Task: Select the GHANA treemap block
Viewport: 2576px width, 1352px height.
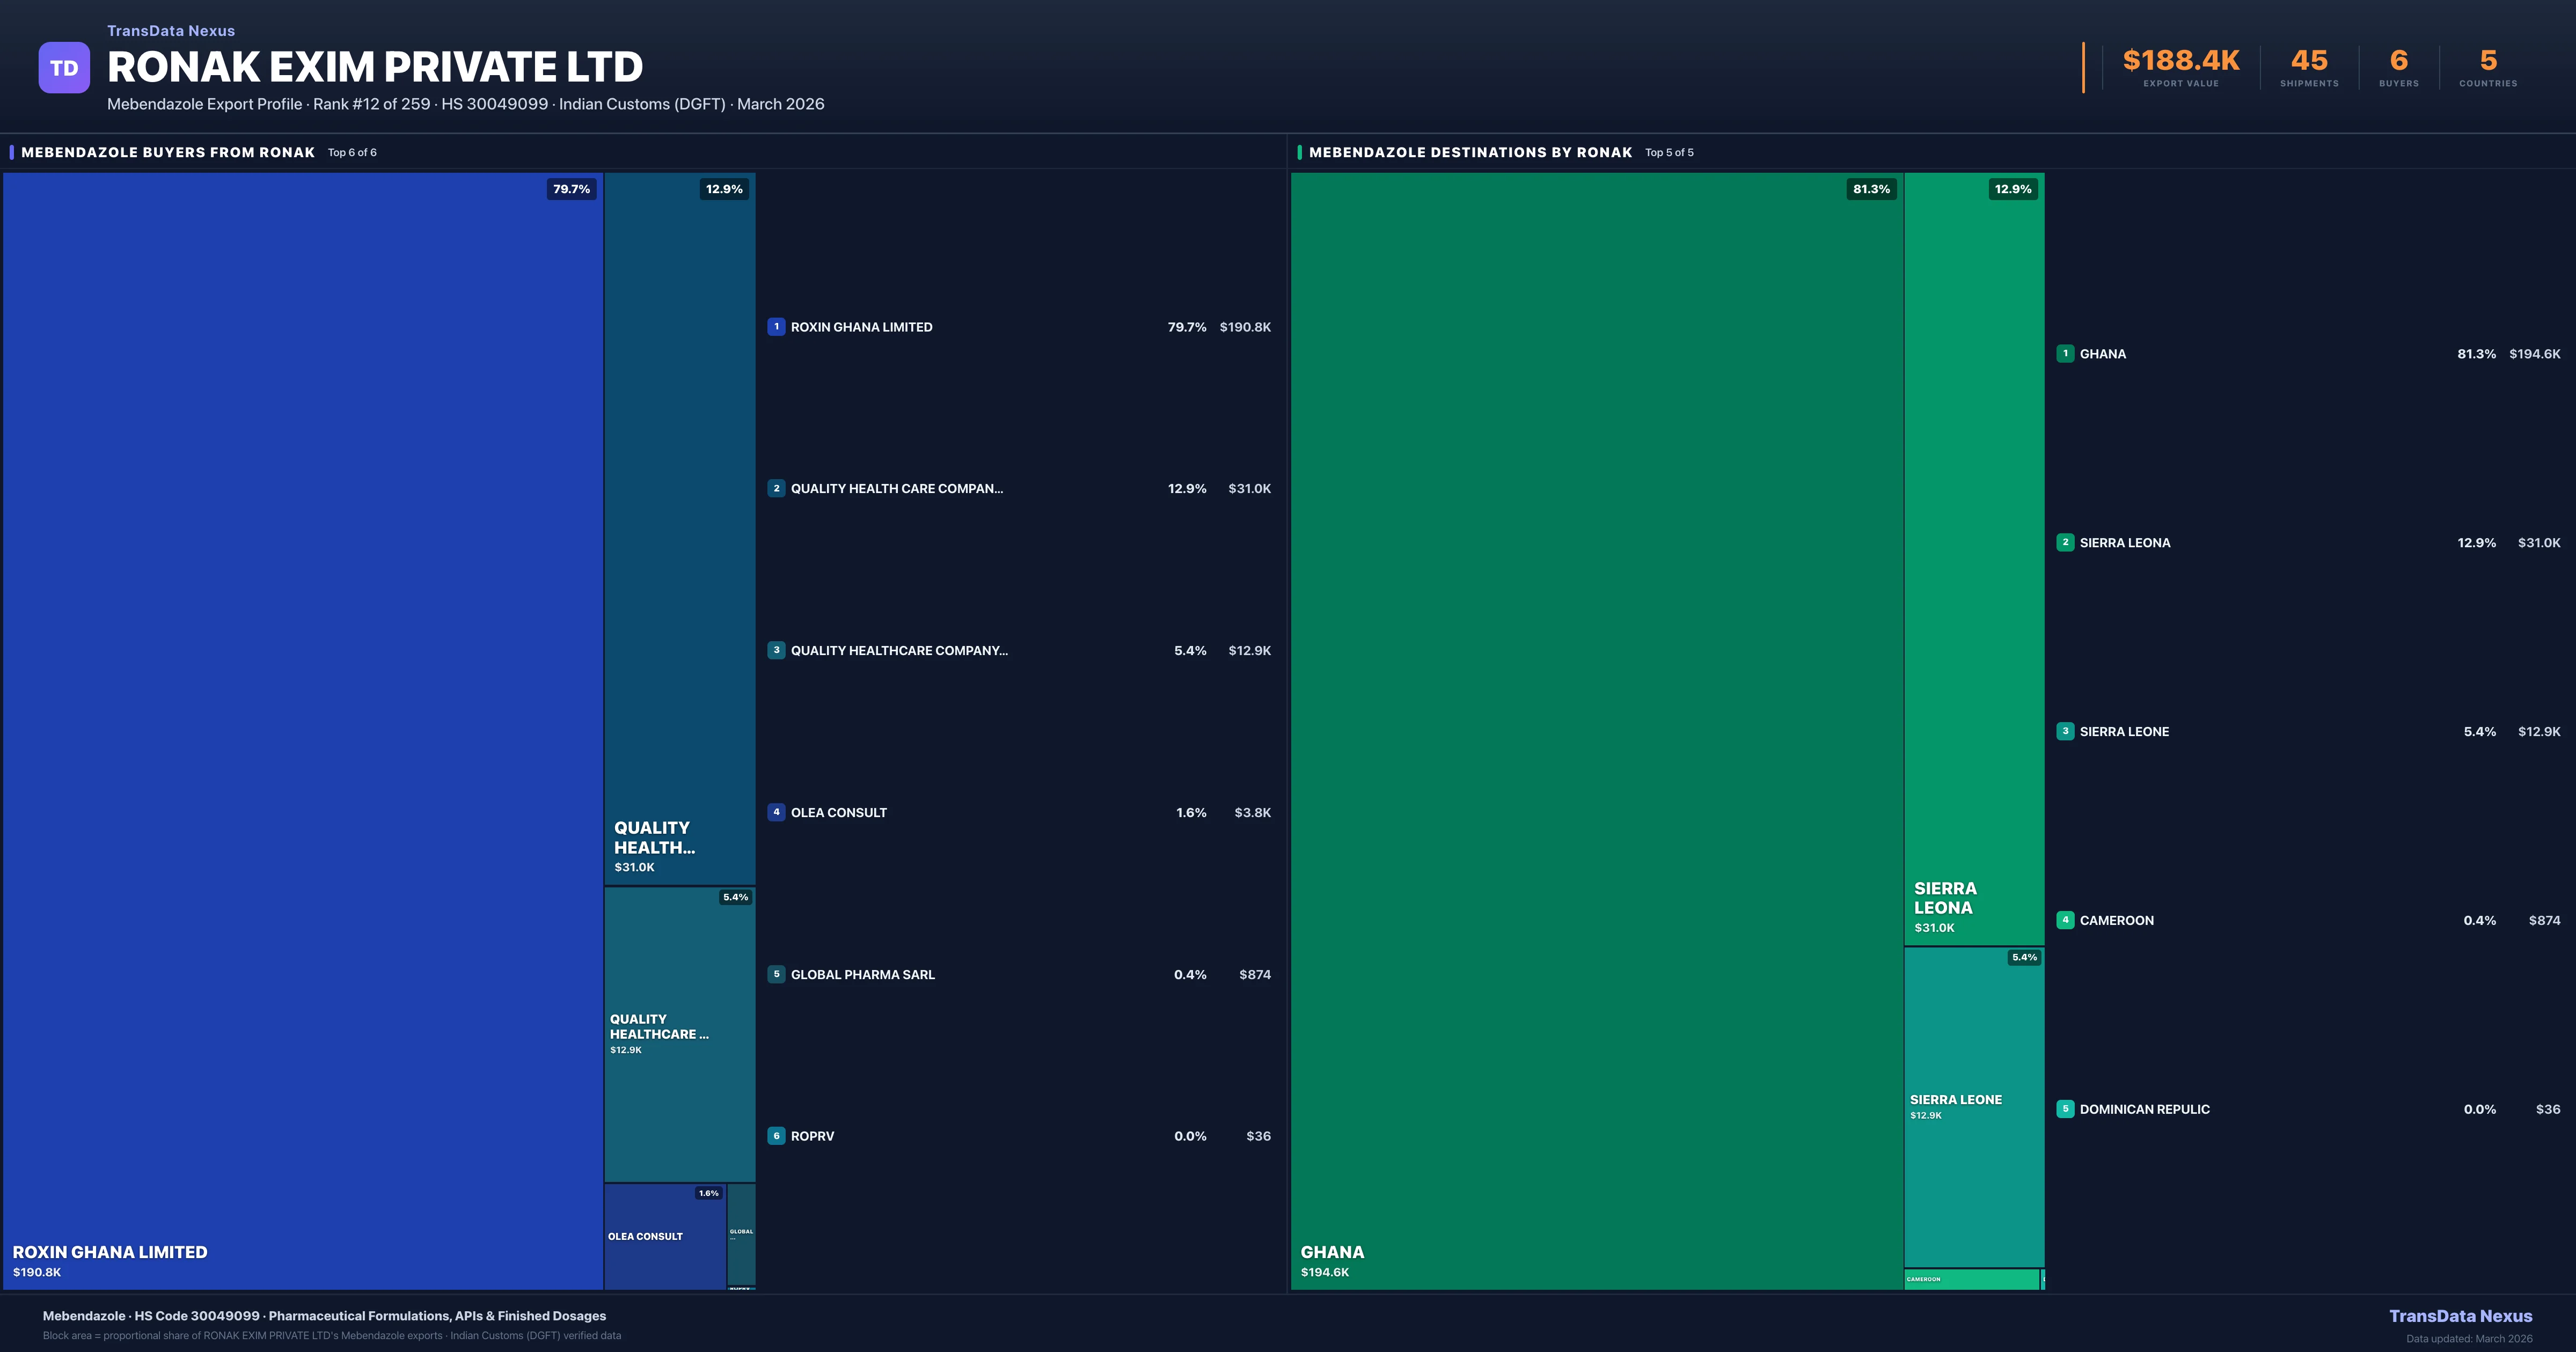Action: (1596, 730)
